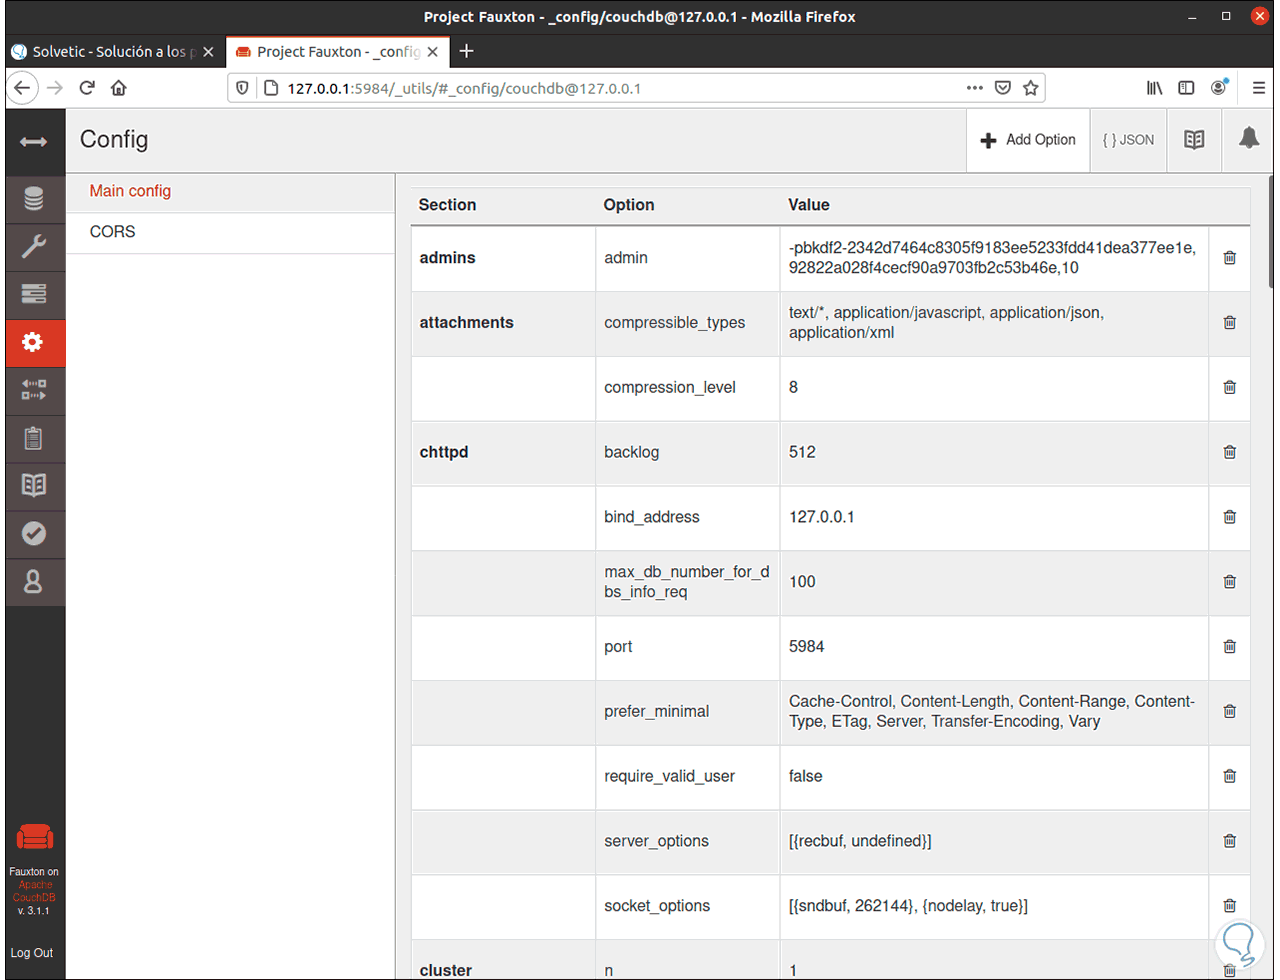This screenshot has width=1280, height=980.
Task: Click the Value column header
Action: (809, 205)
